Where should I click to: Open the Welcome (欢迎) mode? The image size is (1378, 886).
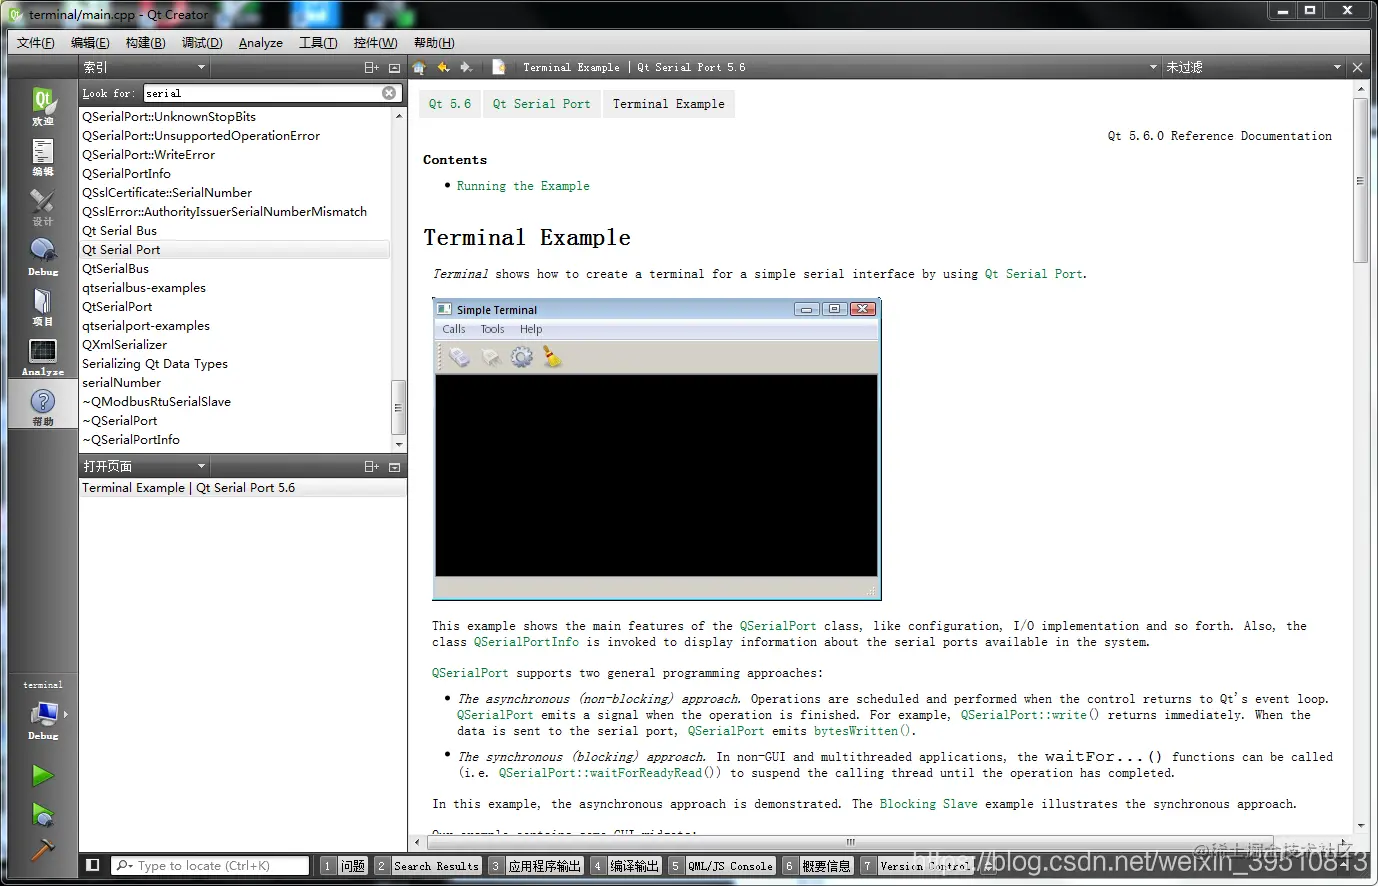(43, 105)
